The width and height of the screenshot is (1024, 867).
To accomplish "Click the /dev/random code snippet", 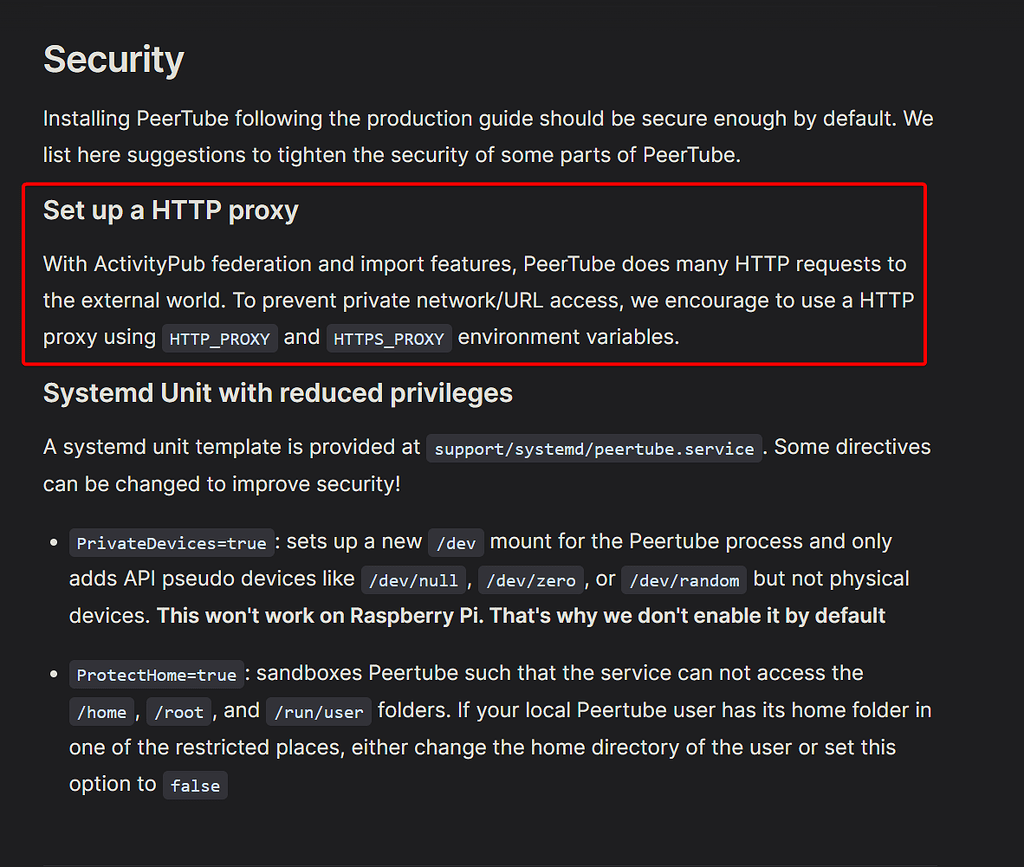I will tap(684, 580).
